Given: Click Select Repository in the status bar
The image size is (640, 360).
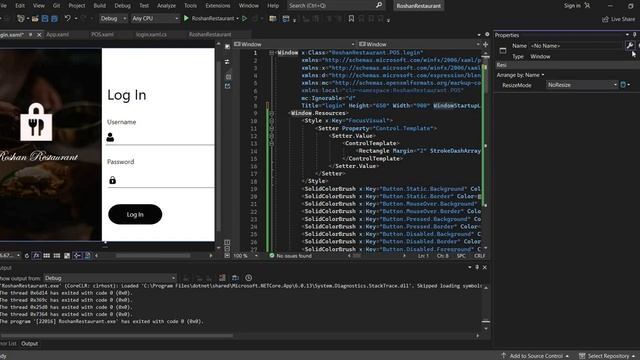Looking at the screenshot, I should tap(607, 356).
